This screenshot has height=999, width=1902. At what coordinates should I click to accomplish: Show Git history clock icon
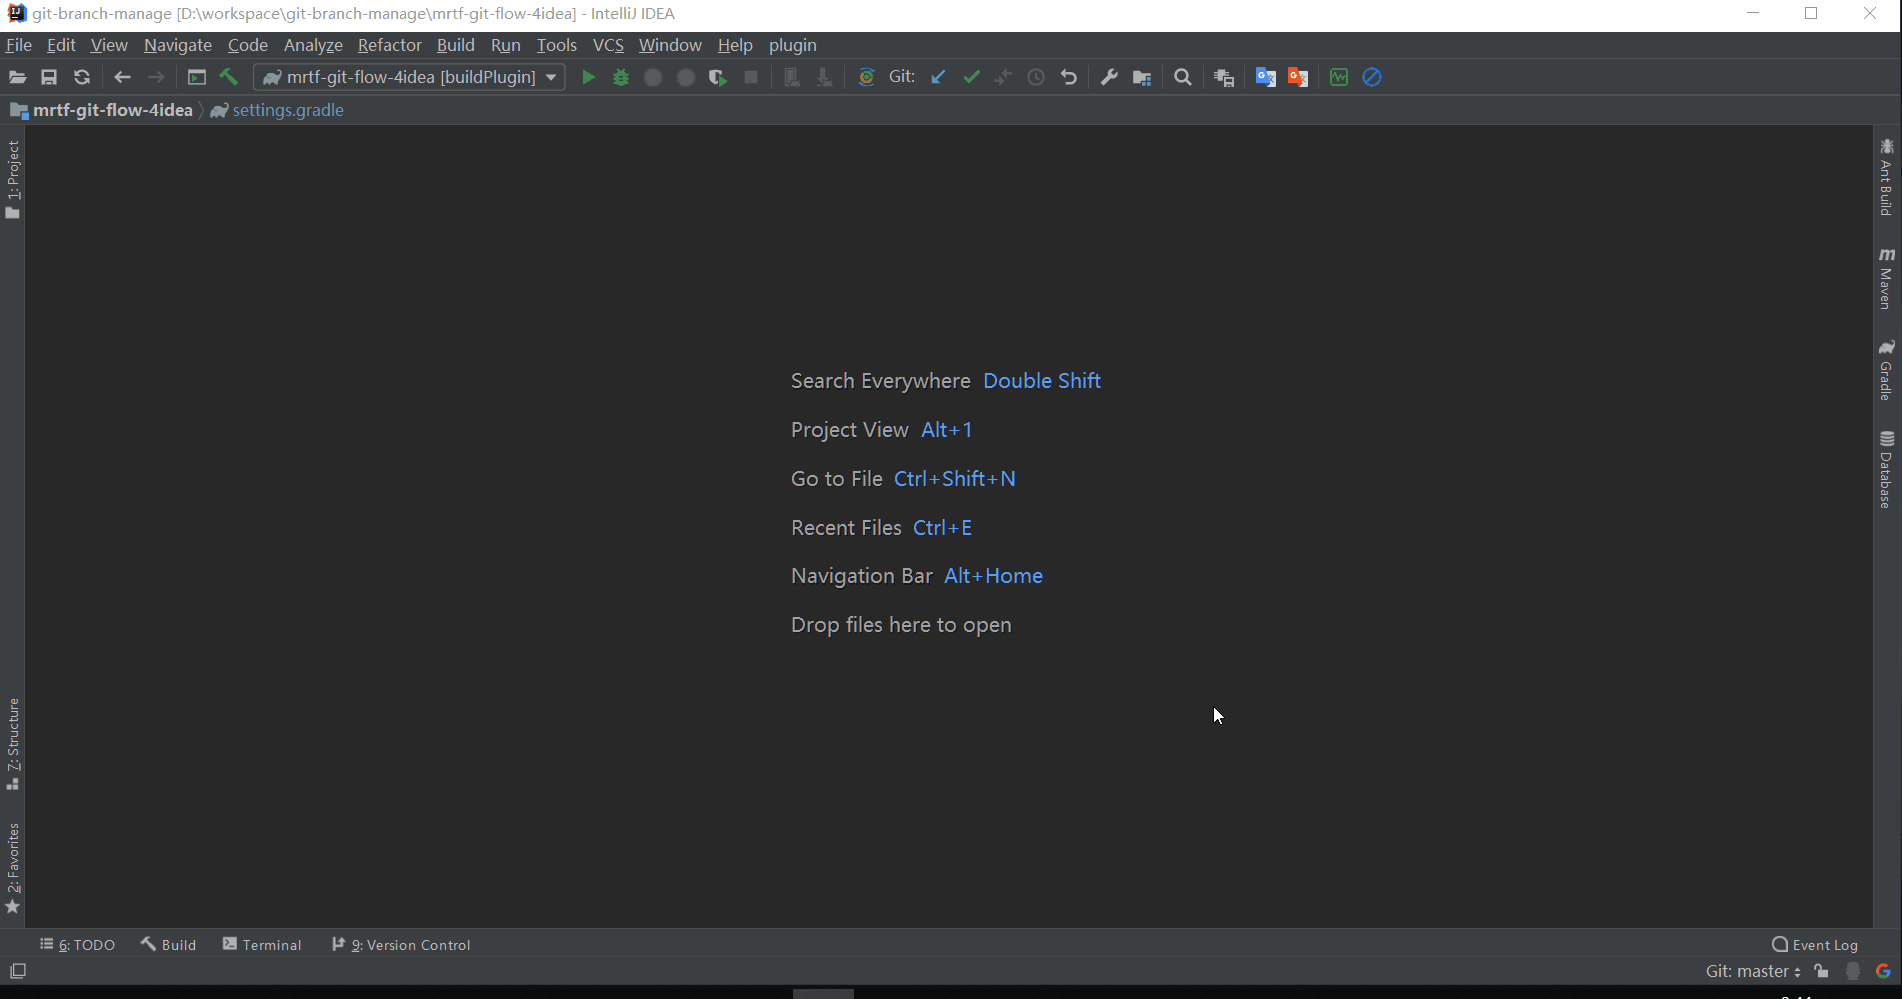pos(1036,77)
